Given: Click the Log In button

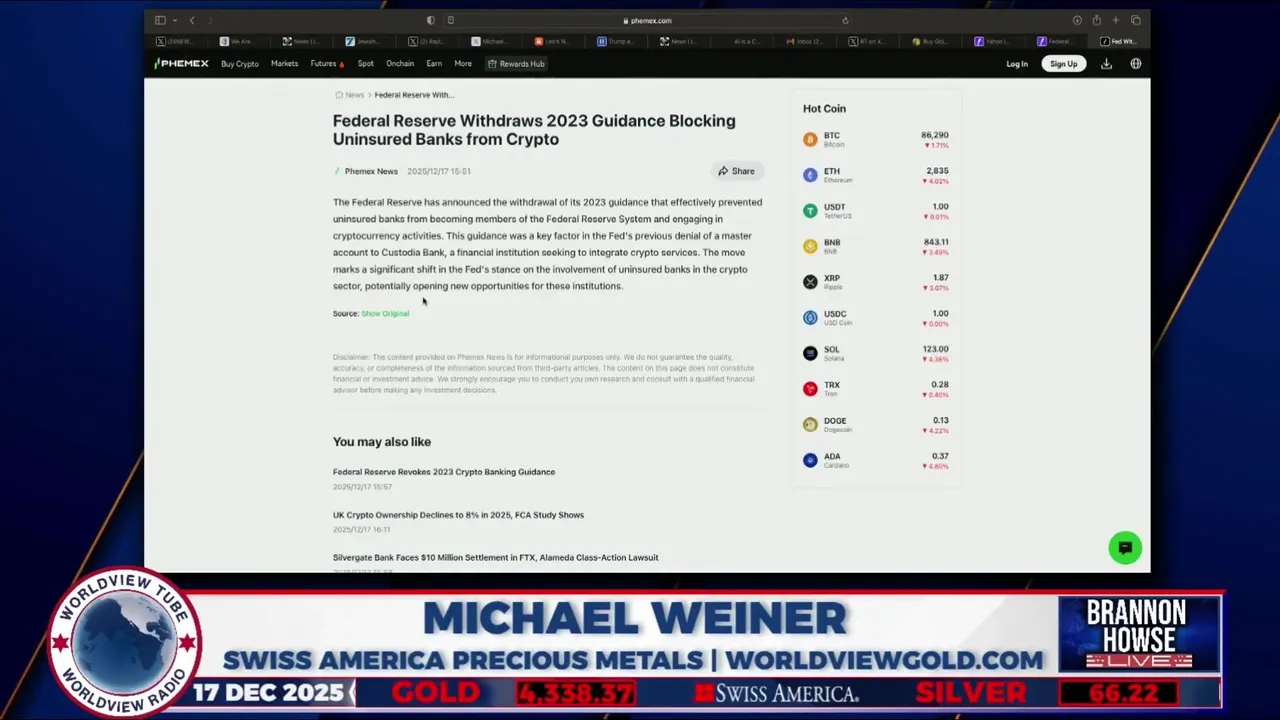Looking at the screenshot, I should [1017, 64].
